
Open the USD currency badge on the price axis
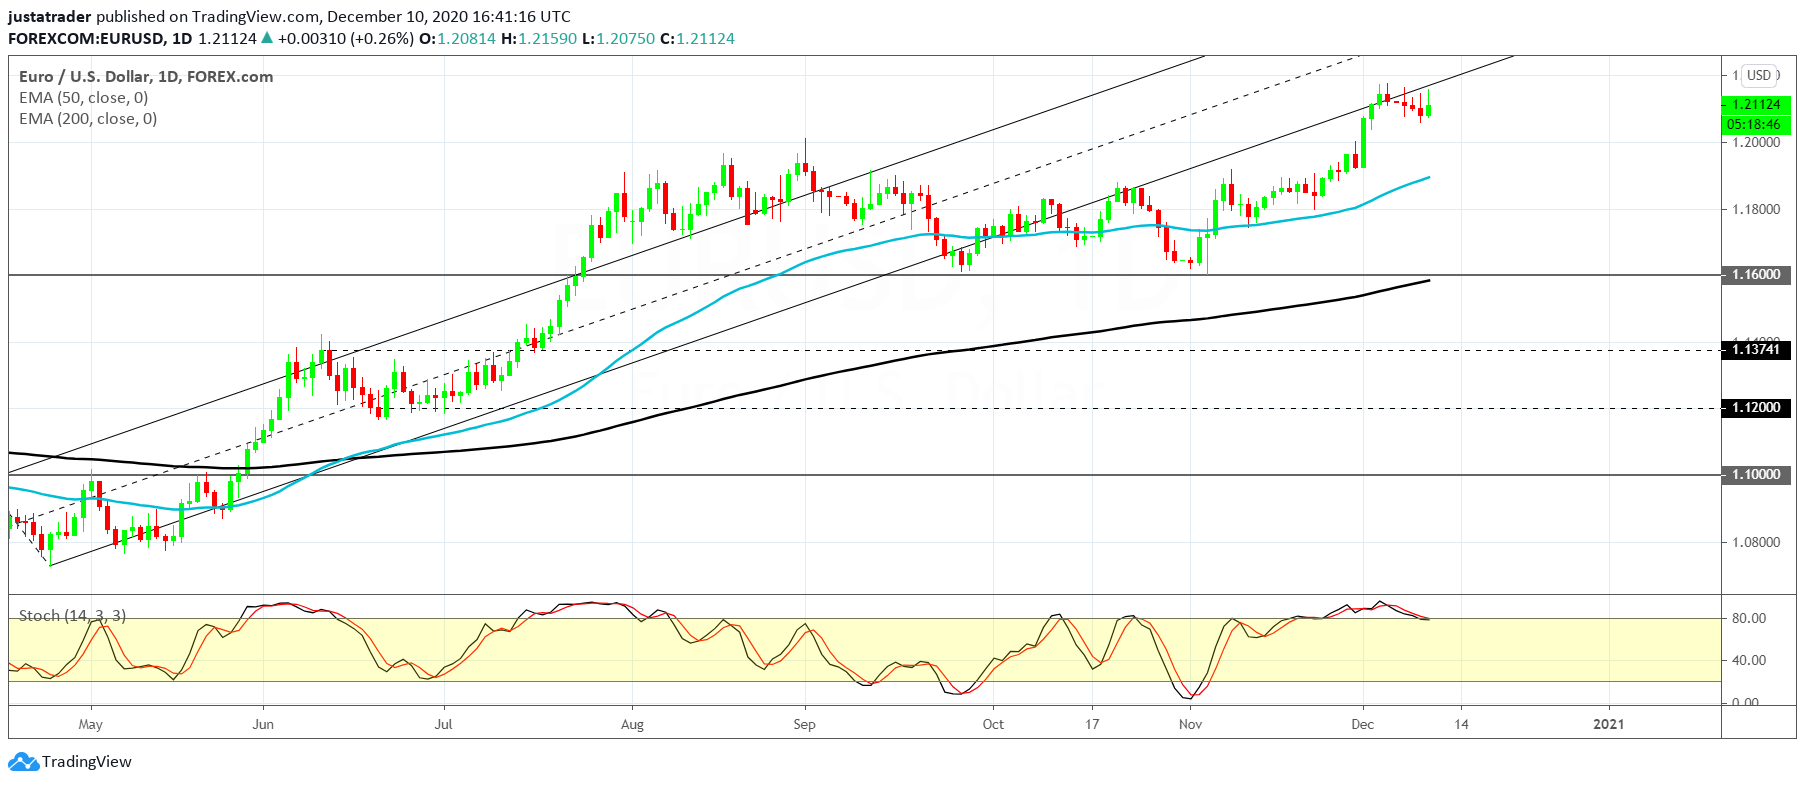1760,75
